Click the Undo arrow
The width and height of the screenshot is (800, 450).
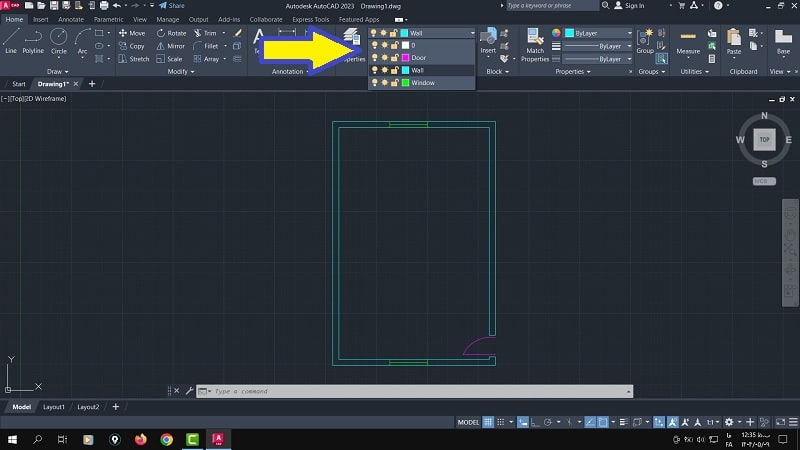click(x=117, y=6)
